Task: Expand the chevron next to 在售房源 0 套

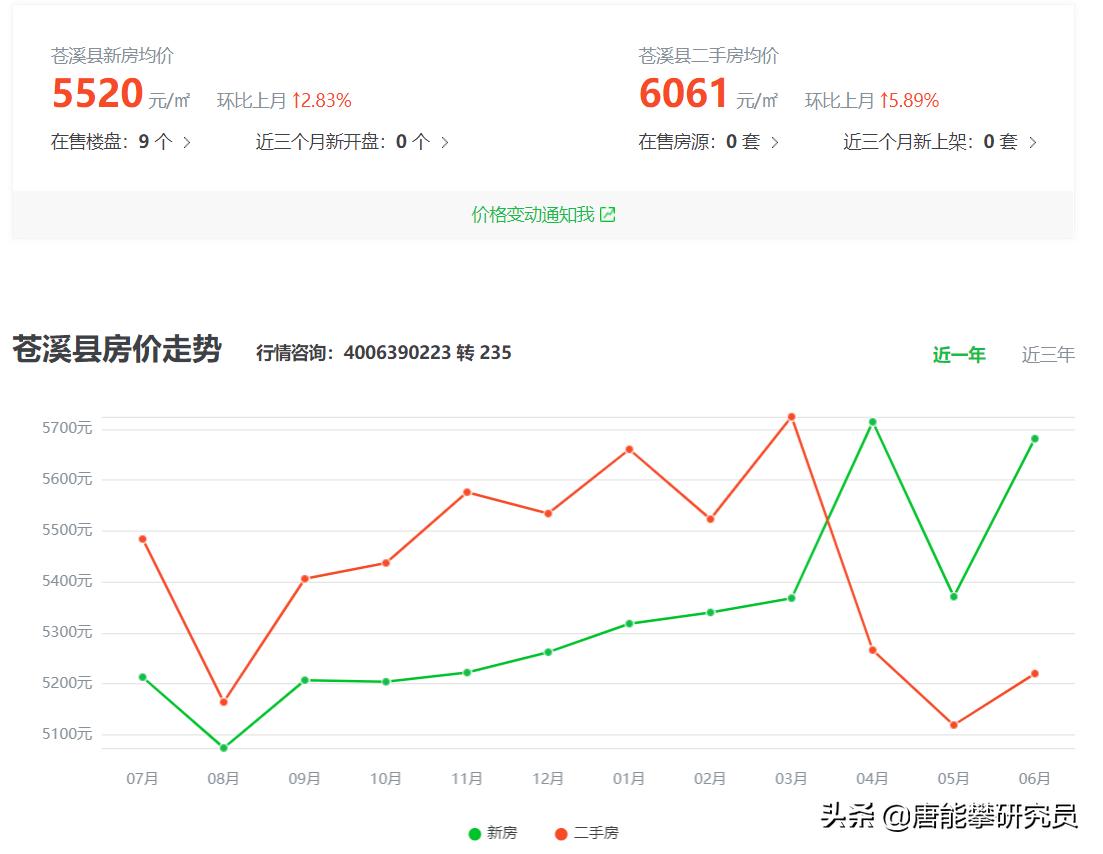Action: click(774, 142)
